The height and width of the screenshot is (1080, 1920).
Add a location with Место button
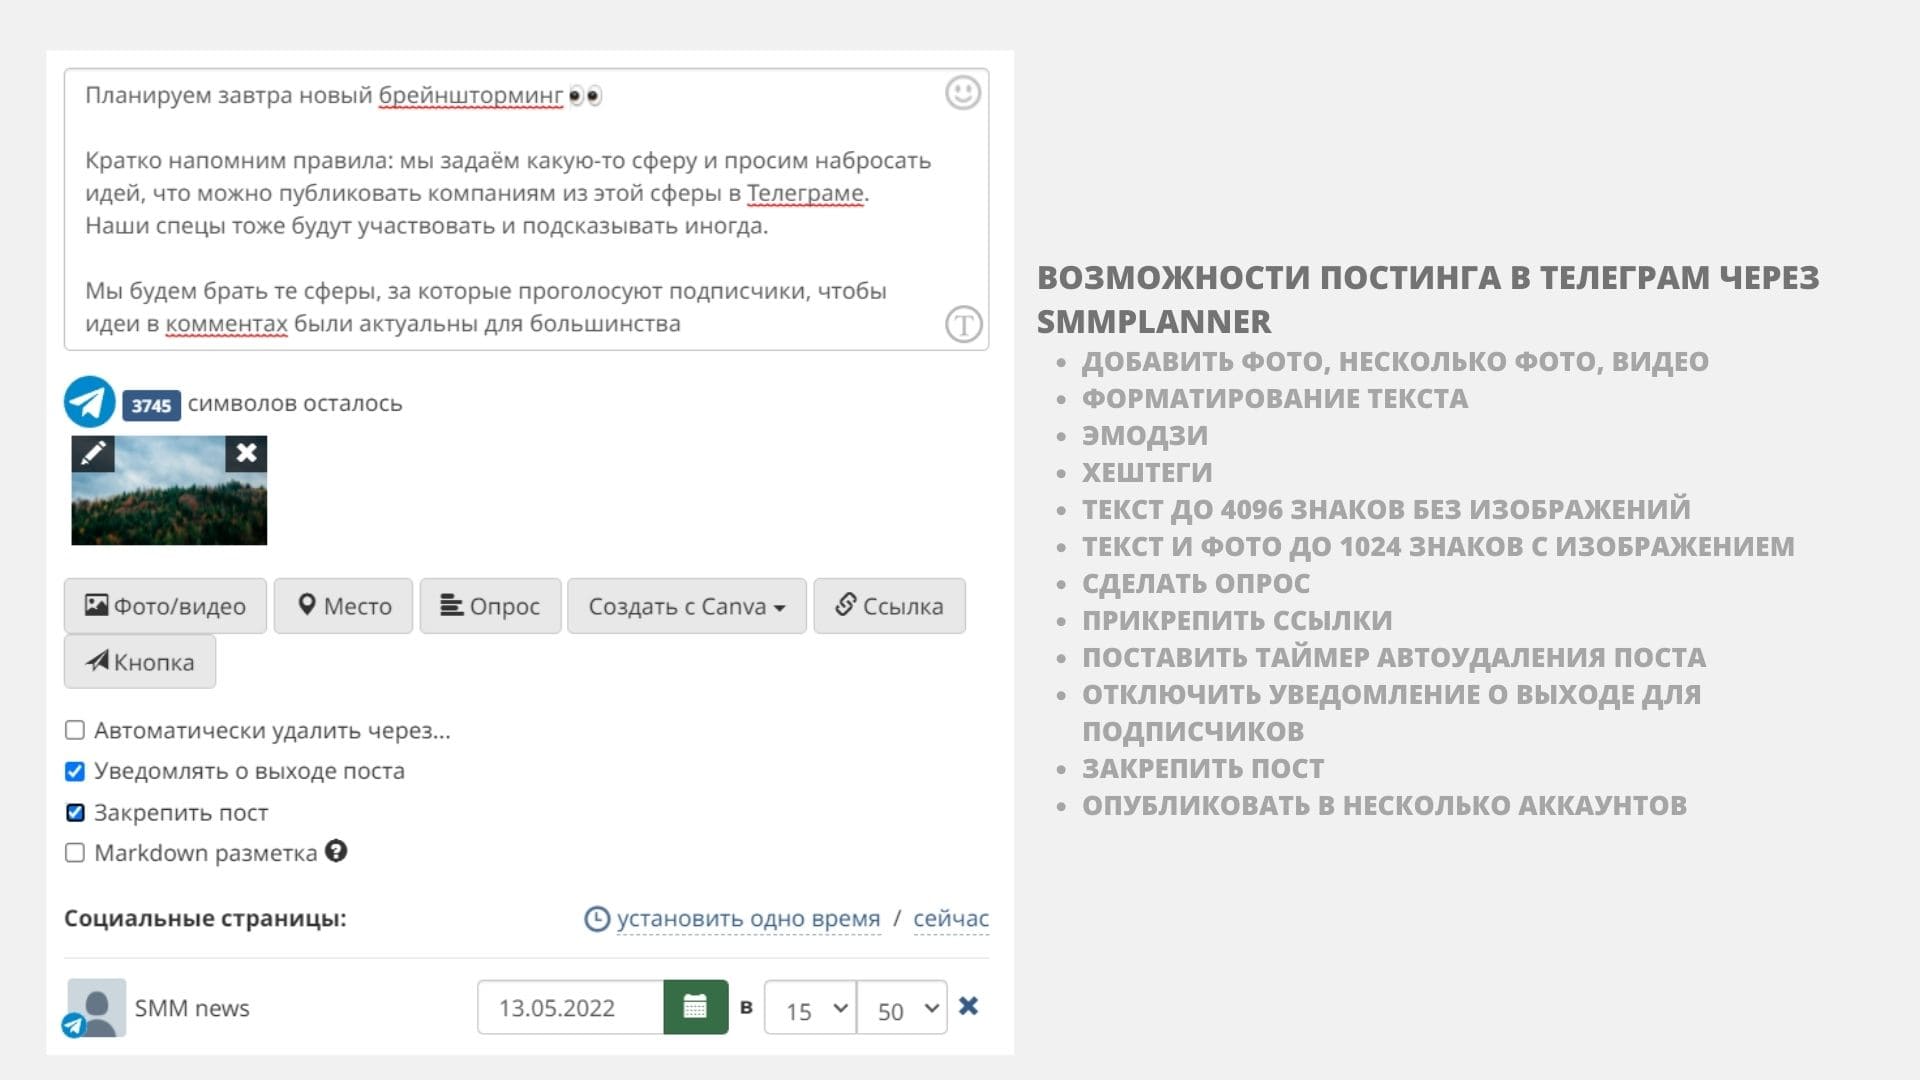pos(343,606)
